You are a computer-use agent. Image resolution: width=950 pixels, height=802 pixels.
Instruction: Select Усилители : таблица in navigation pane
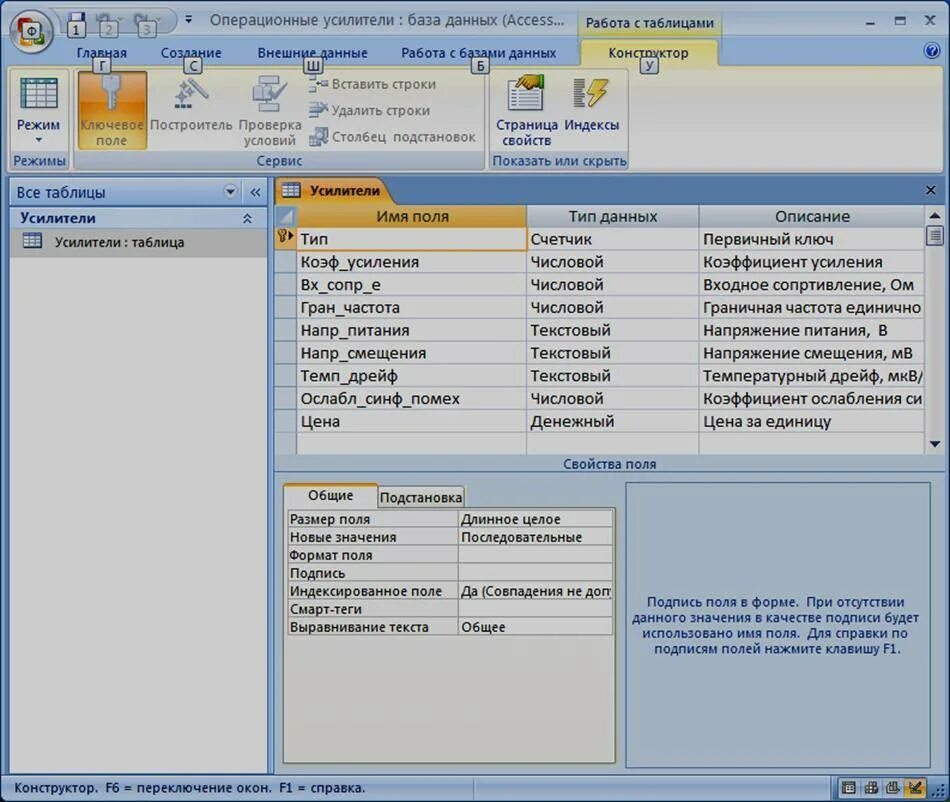138,242
